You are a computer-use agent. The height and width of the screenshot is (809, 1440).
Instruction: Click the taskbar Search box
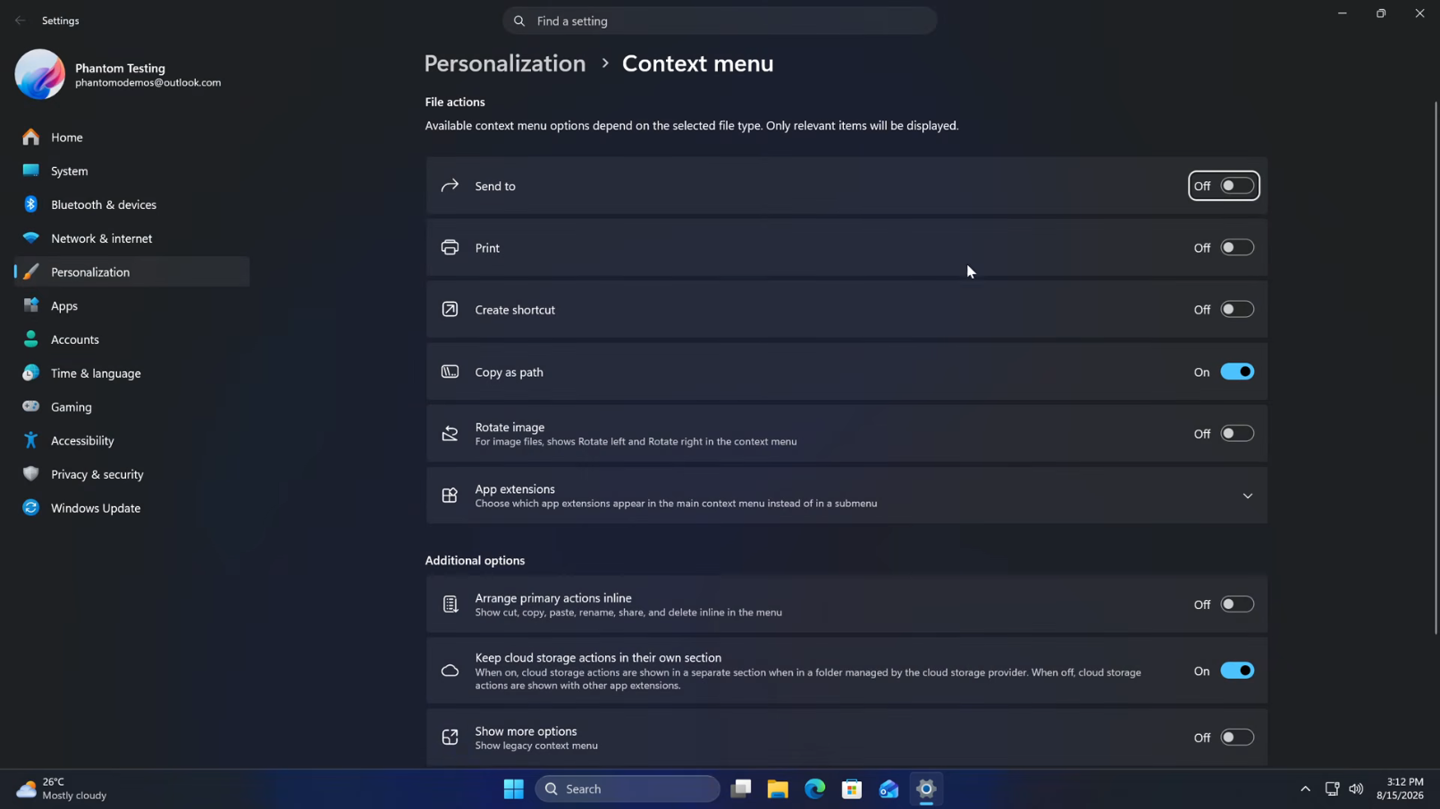pyautogui.click(x=628, y=789)
